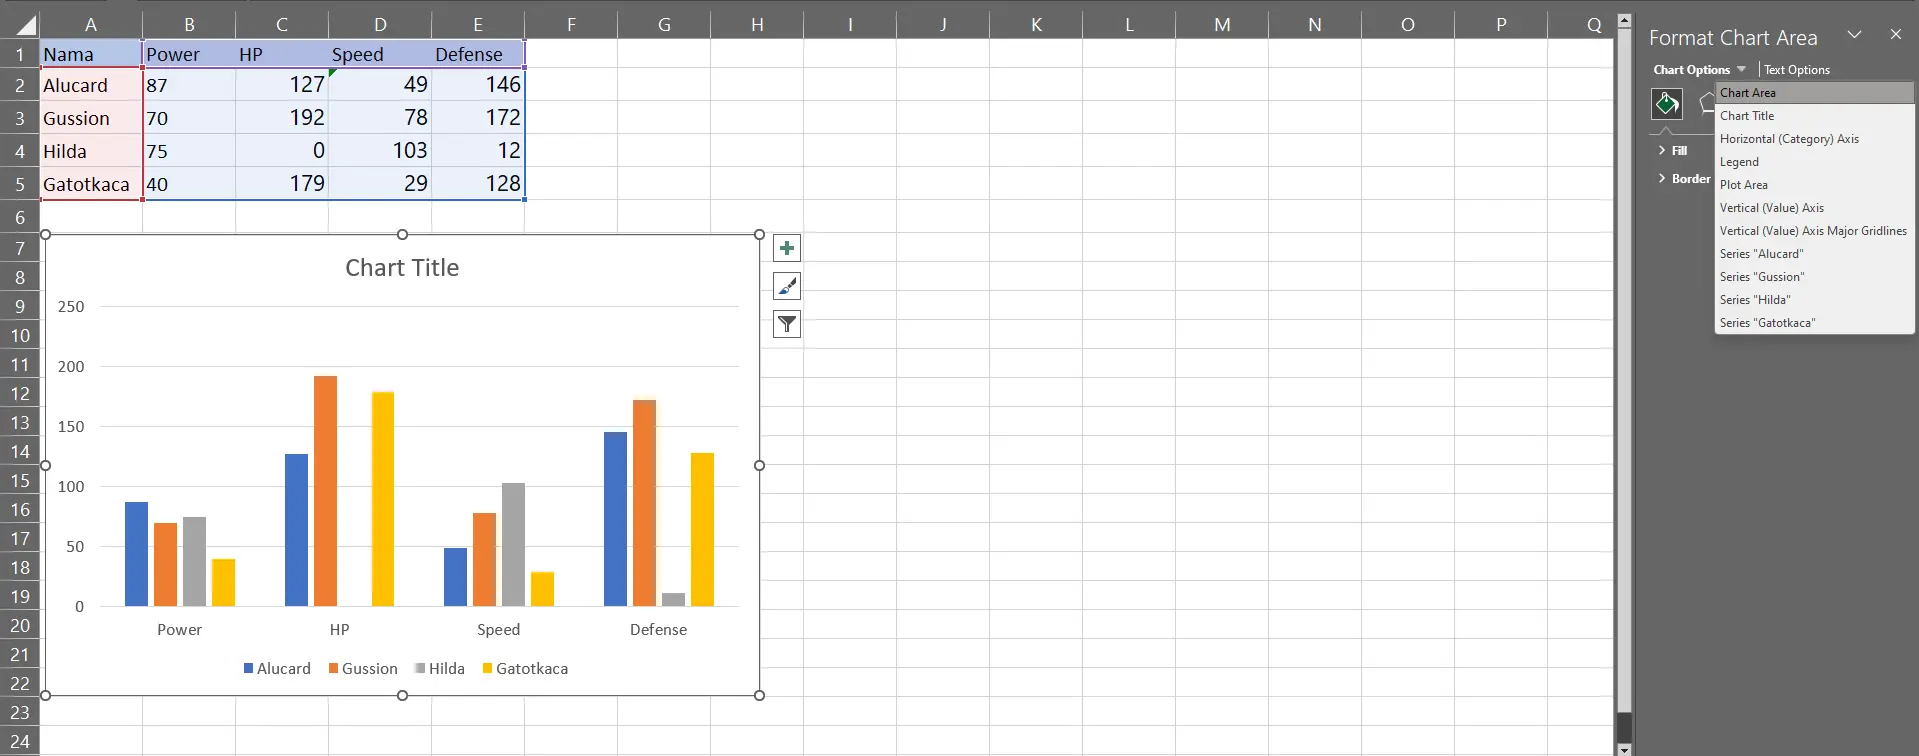The width and height of the screenshot is (1919, 756).
Task: Select Vertical (Value) Axis Major Gridlines entry
Action: click(1814, 231)
